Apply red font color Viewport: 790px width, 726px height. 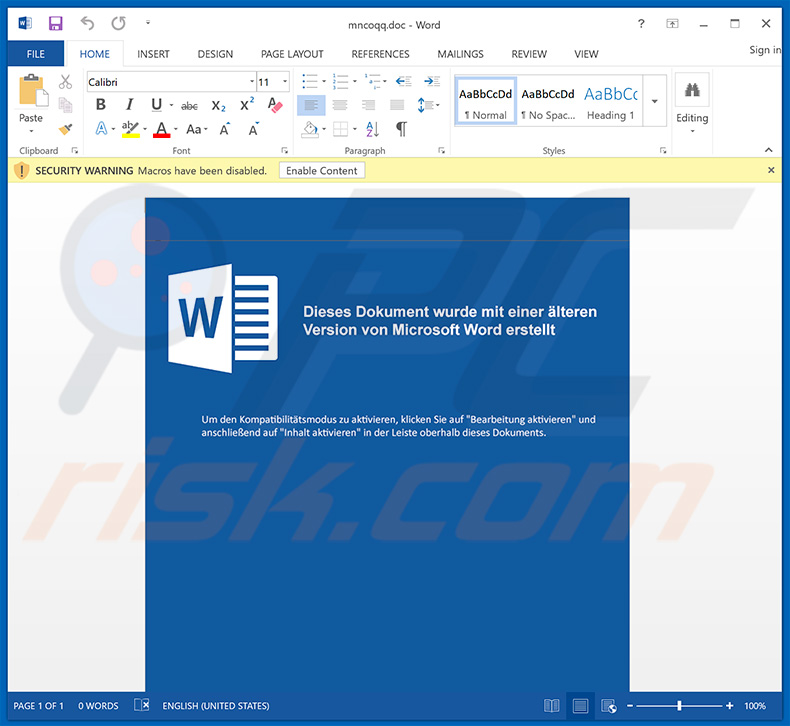pos(161,129)
